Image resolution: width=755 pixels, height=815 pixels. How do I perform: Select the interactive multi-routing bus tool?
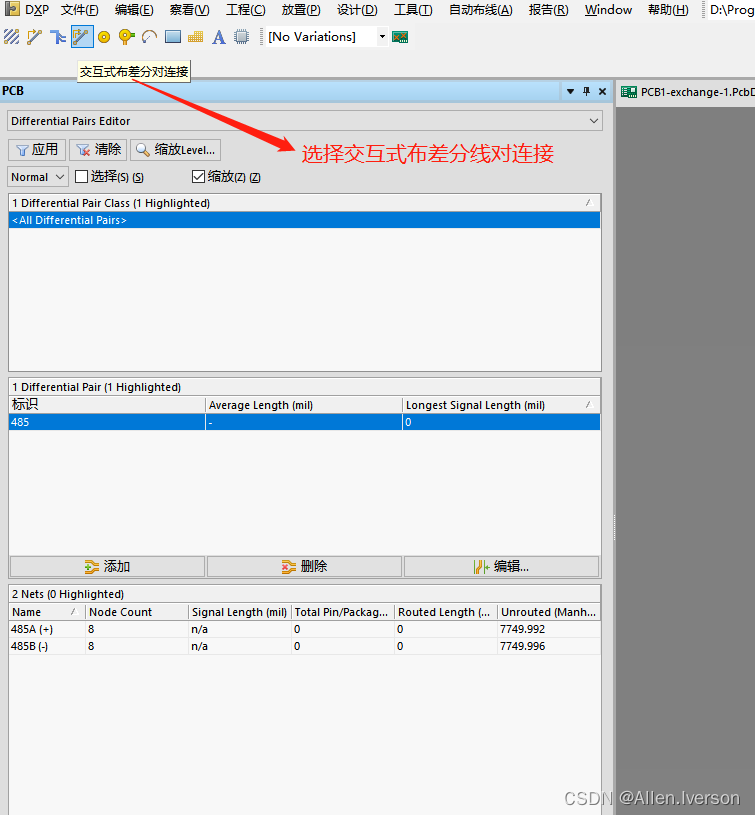(58, 37)
